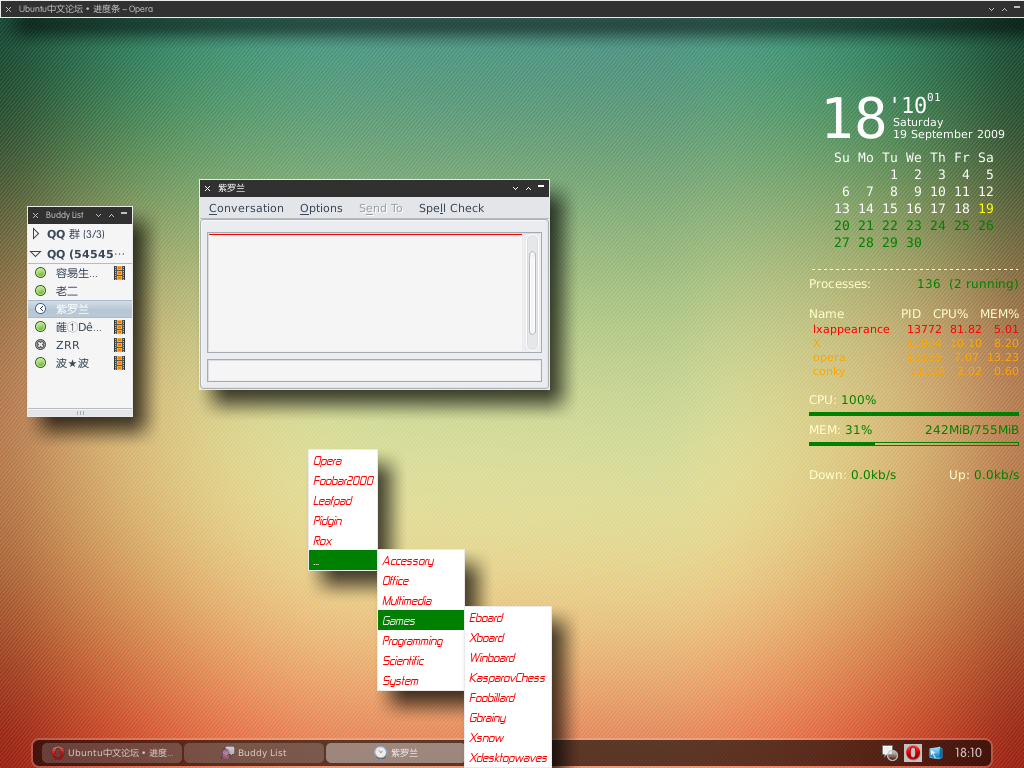Start KasparovChess from the Games submenu
This screenshot has width=1024, height=768.
tap(508, 678)
